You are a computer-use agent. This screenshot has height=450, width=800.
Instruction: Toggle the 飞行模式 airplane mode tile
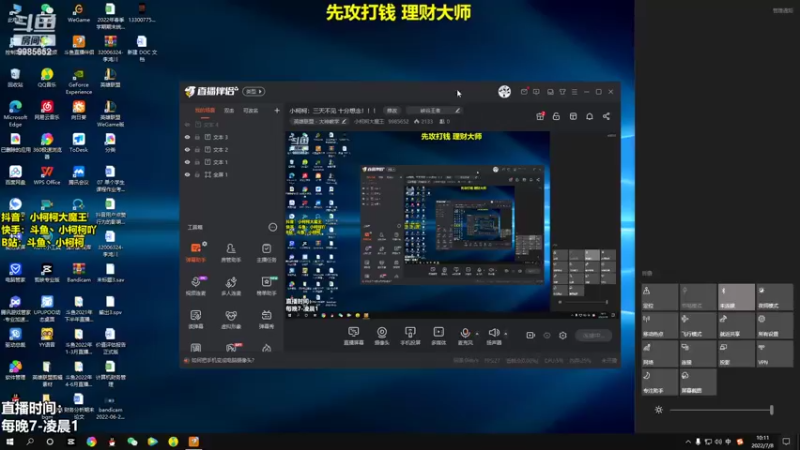point(697,326)
